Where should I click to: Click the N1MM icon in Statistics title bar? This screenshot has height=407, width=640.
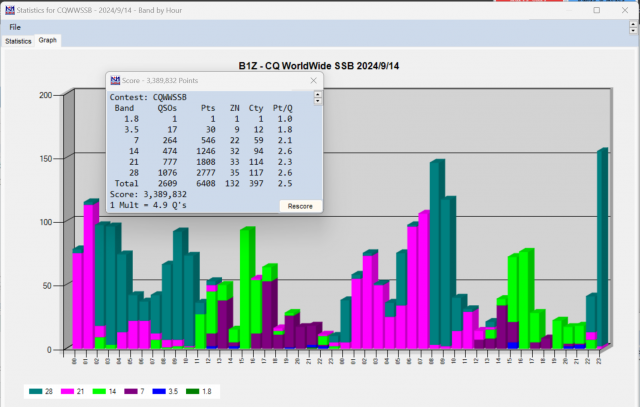(10, 10)
